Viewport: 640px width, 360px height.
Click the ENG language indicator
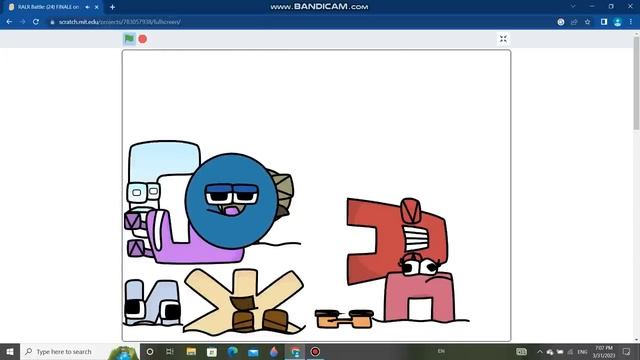coord(582,351)
